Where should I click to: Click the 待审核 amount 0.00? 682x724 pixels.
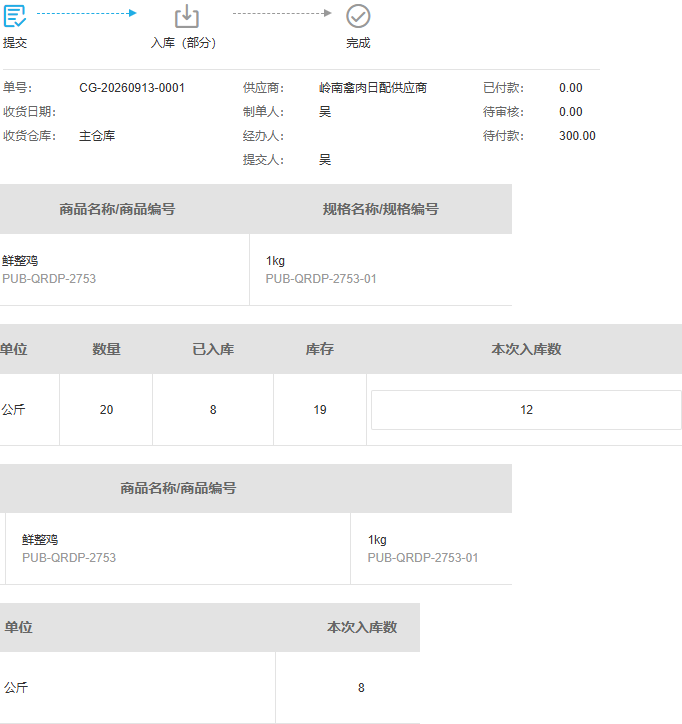(571, 112)
